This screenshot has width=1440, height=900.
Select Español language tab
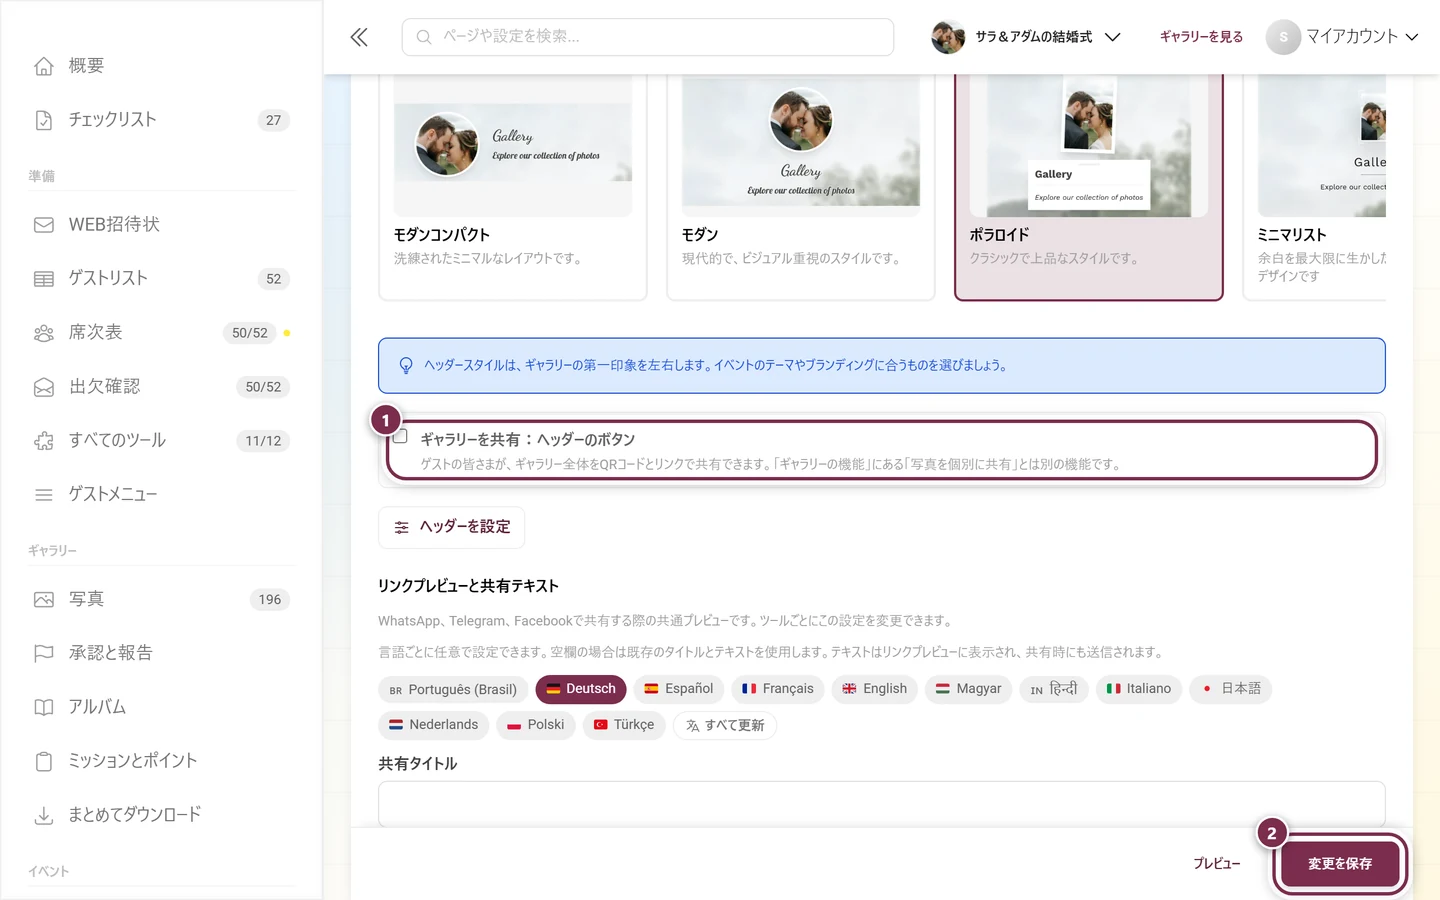coord(679,689)
